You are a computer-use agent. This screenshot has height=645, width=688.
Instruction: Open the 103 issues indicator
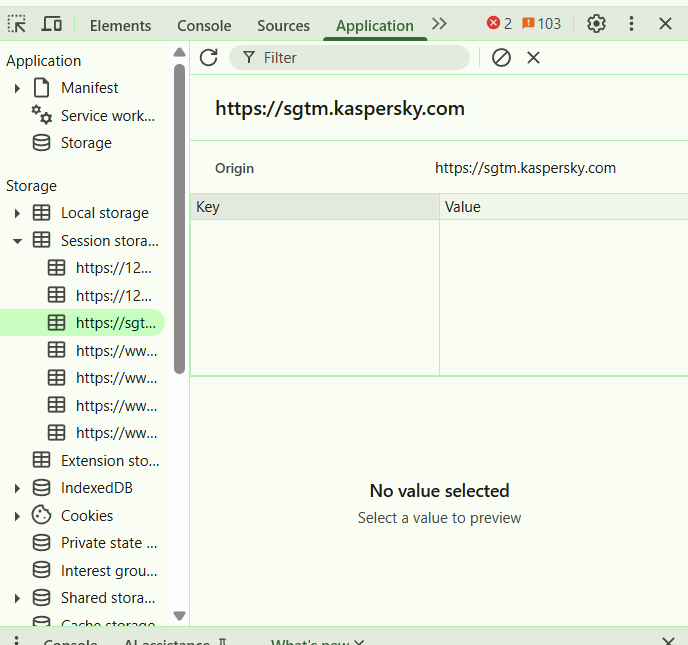[541, 23]
